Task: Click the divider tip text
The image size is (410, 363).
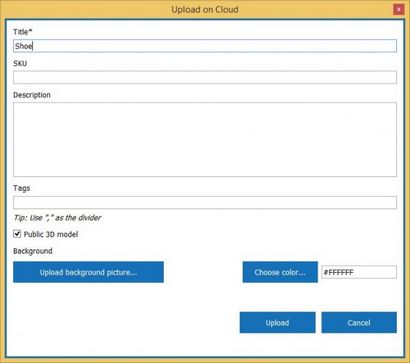Action: (57, 218)
